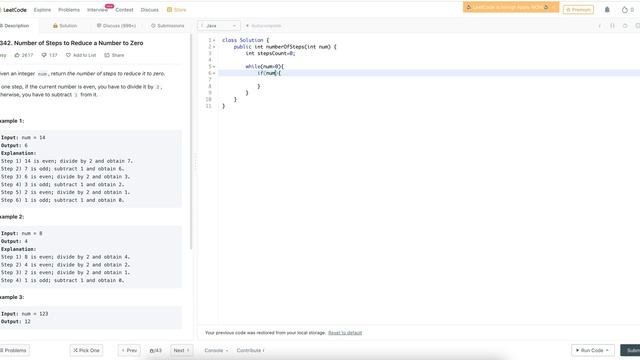Collapse code fold on line 1
Viewport: 640px width, 360px height.
(214, 40)
